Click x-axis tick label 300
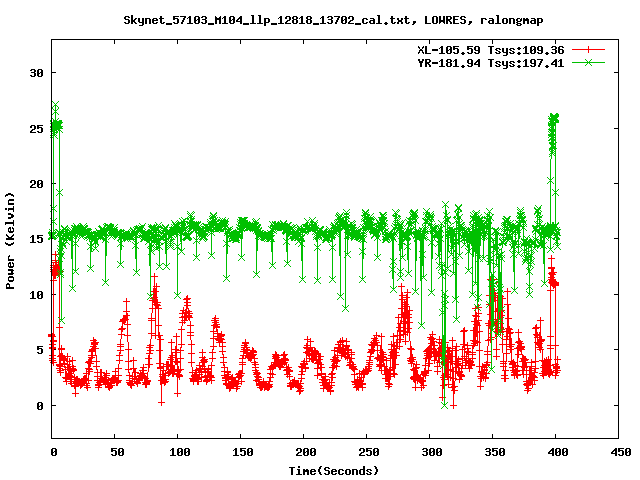The image size is (640, 480). (x=432, y=452)
